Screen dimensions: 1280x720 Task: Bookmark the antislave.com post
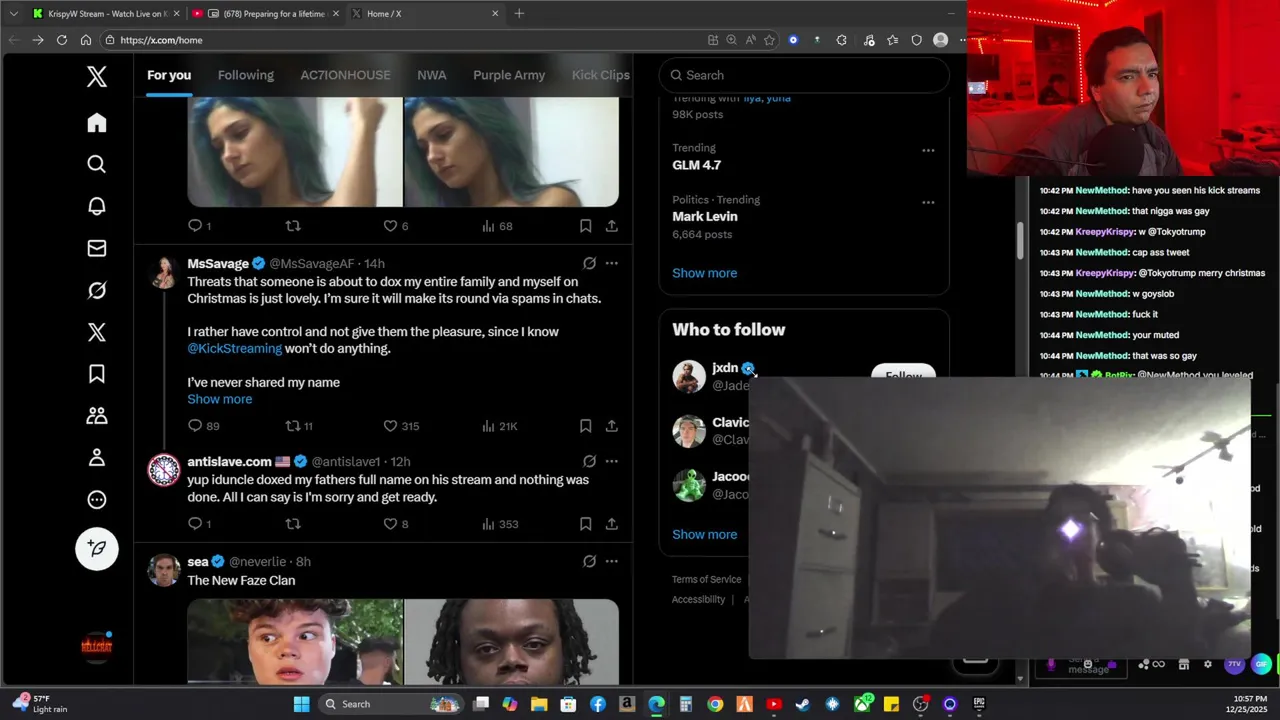(x=585, y=524)
